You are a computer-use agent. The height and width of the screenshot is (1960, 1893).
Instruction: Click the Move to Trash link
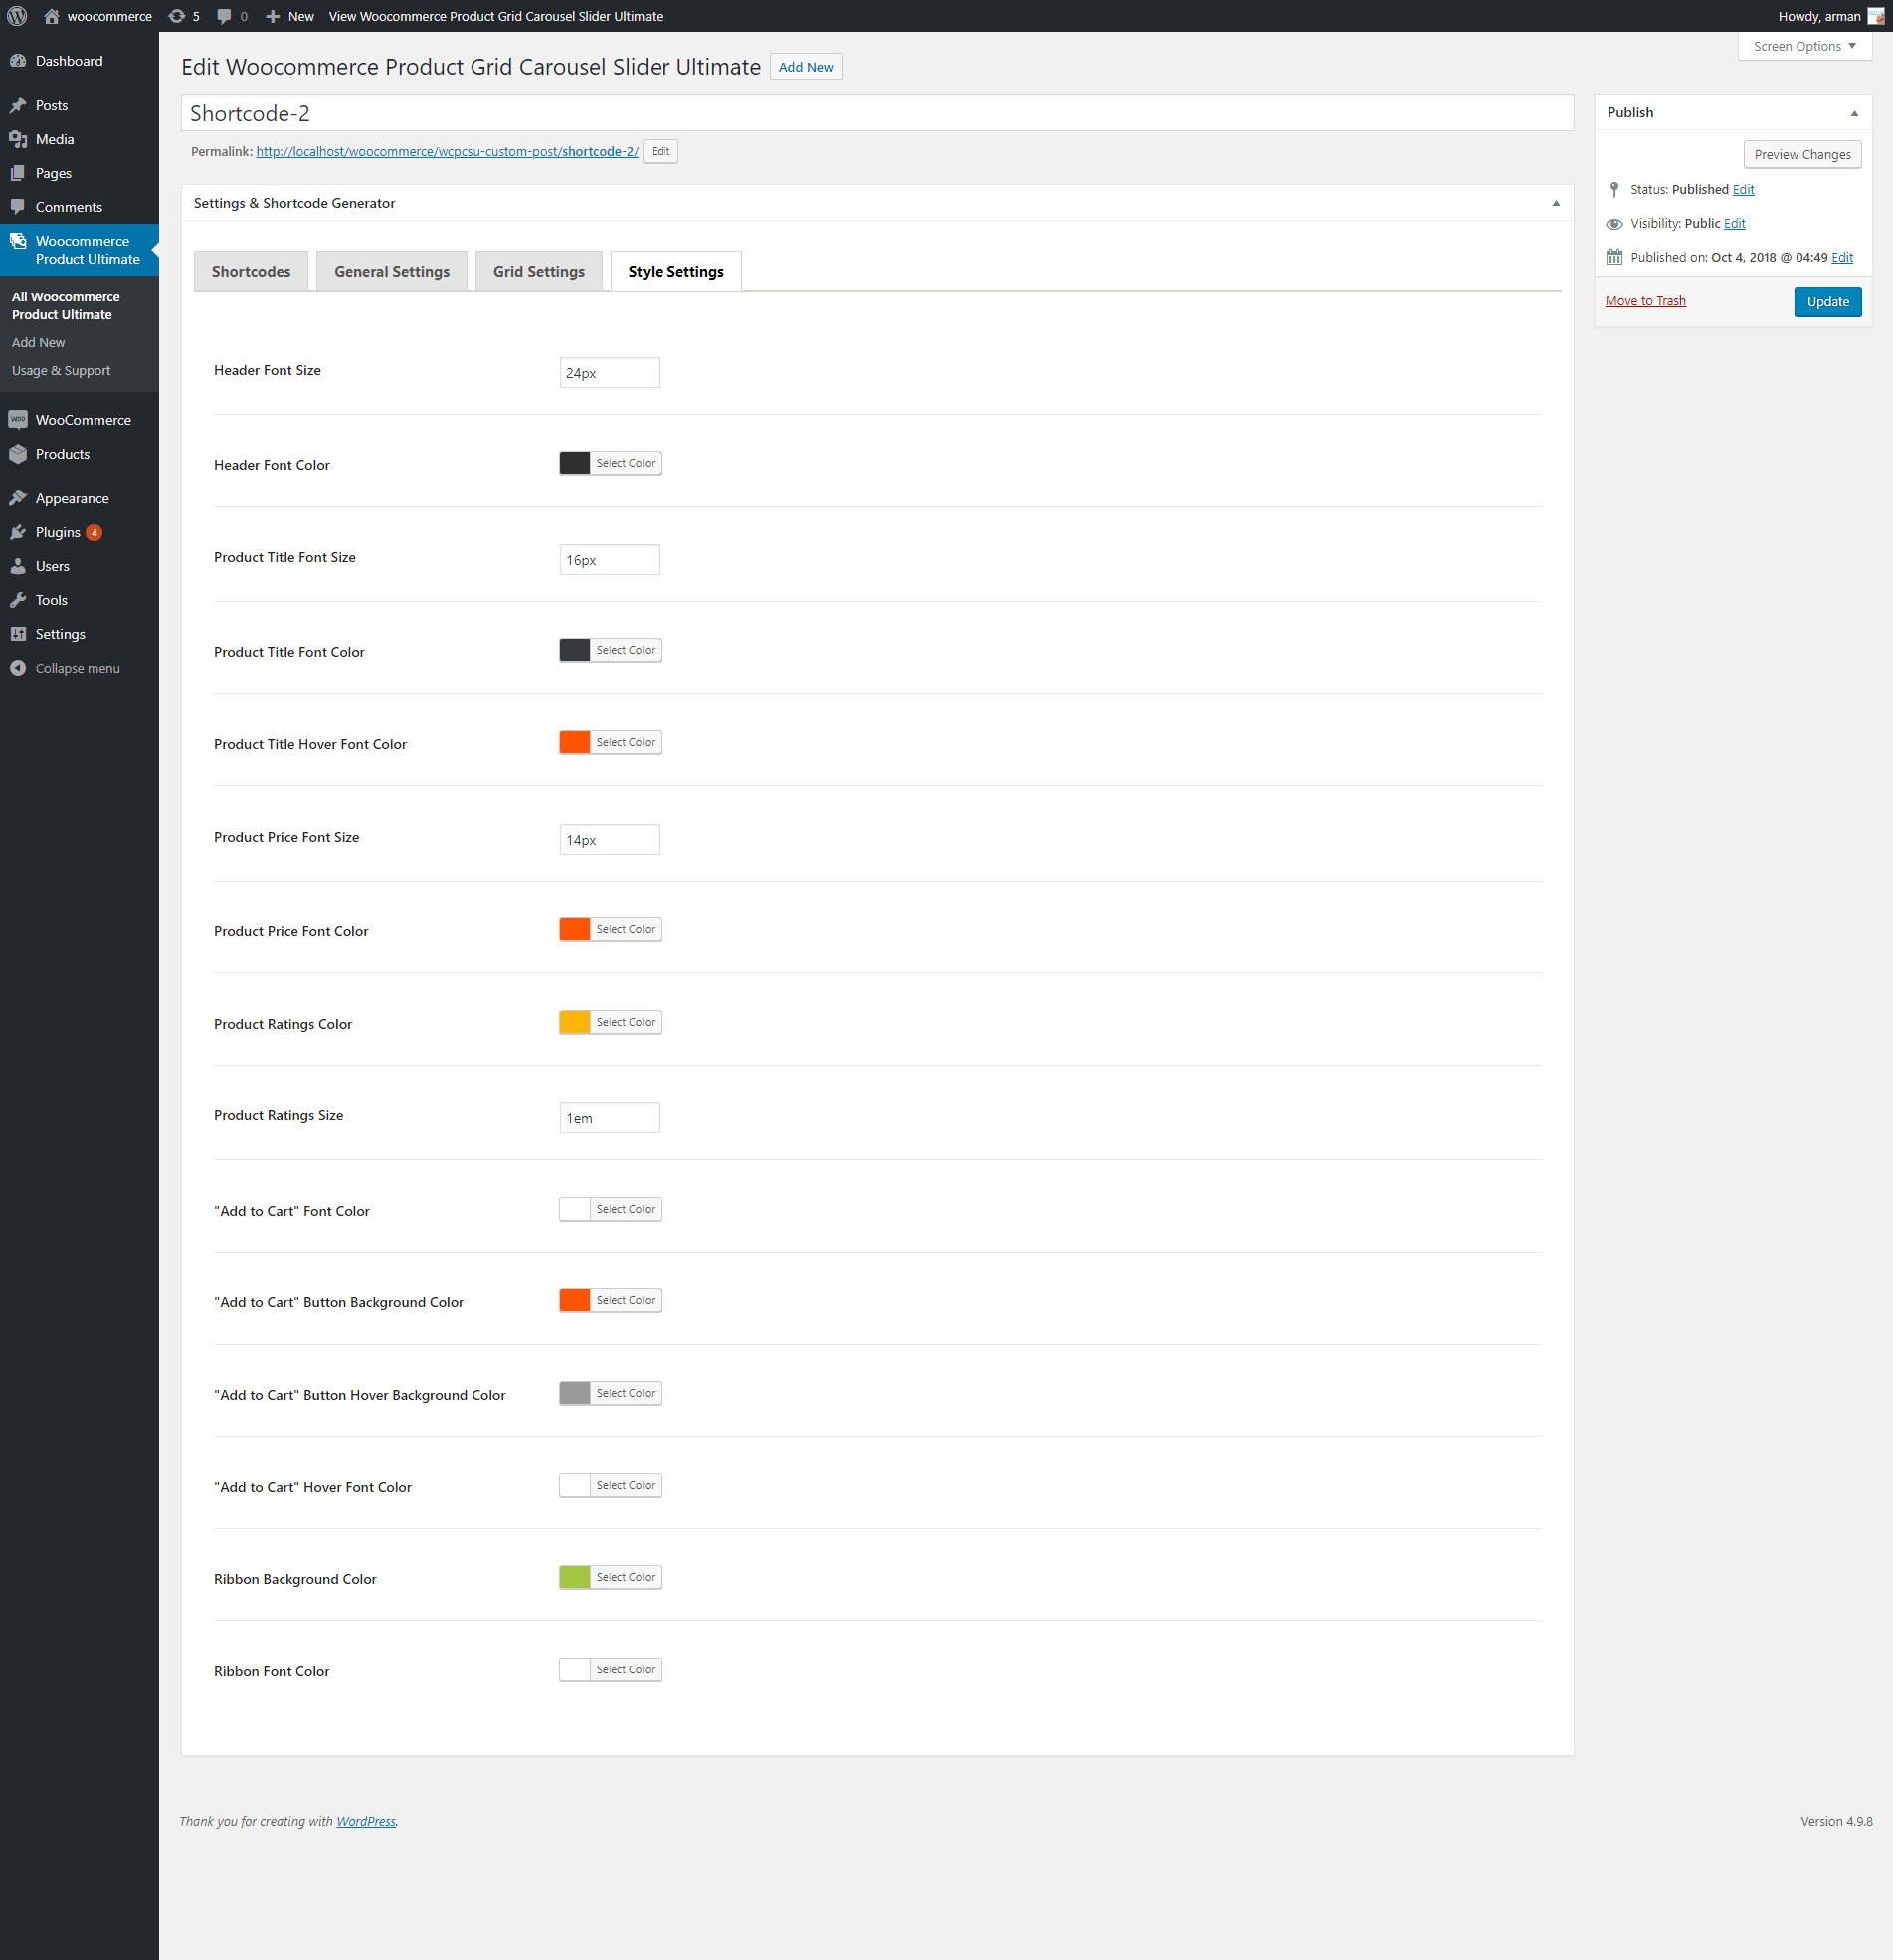click(x=1644, y=301)
